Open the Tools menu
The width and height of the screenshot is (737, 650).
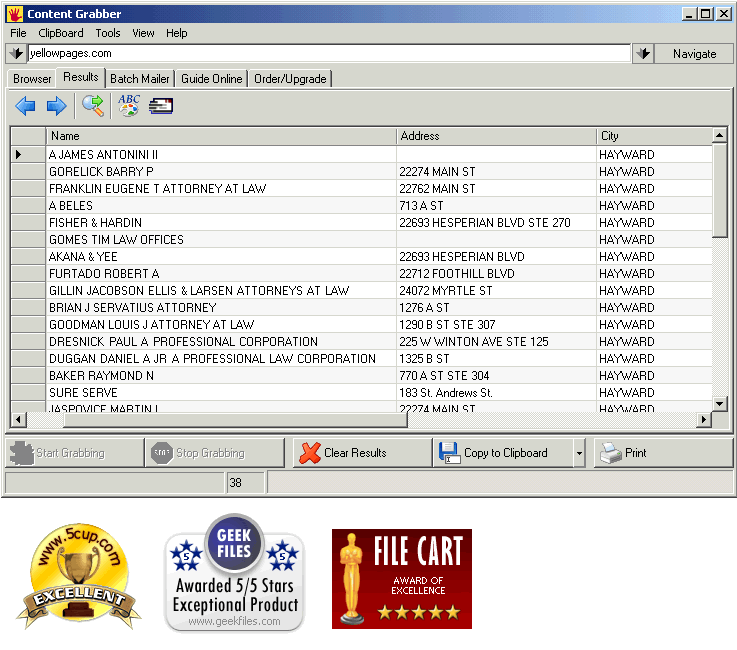[108, 33]
